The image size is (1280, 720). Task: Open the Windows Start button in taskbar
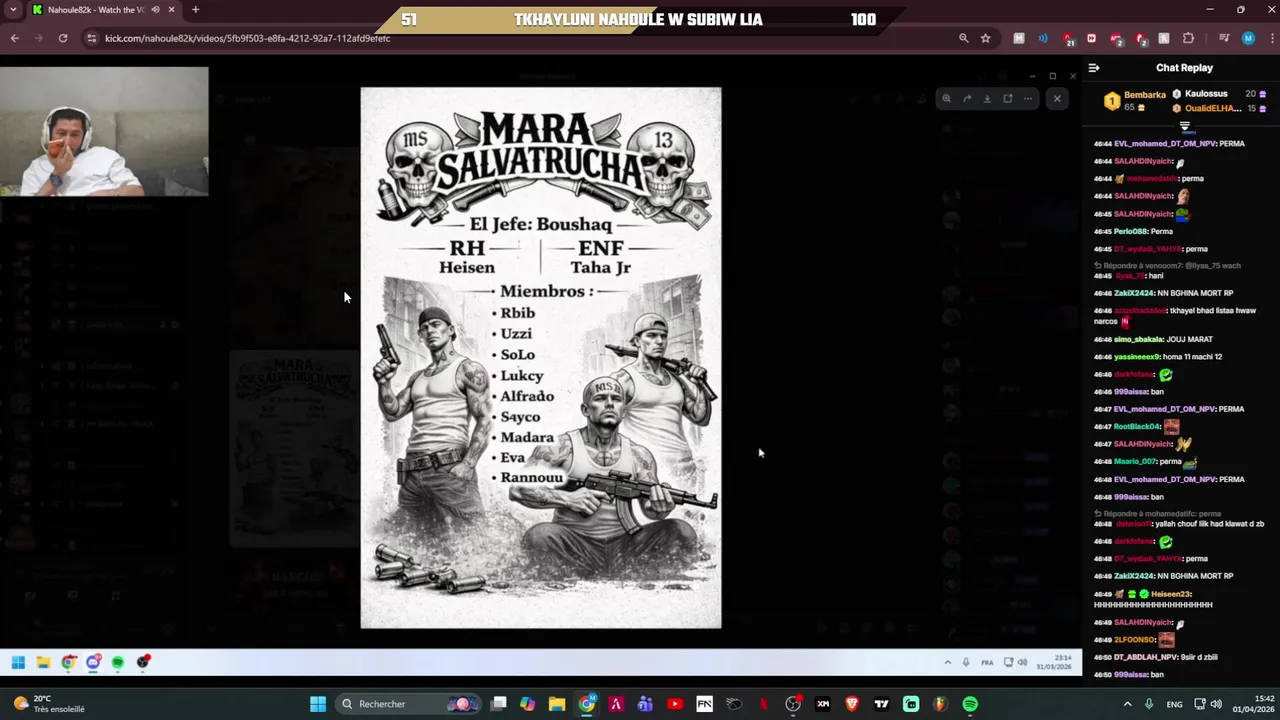click(318, 704)
